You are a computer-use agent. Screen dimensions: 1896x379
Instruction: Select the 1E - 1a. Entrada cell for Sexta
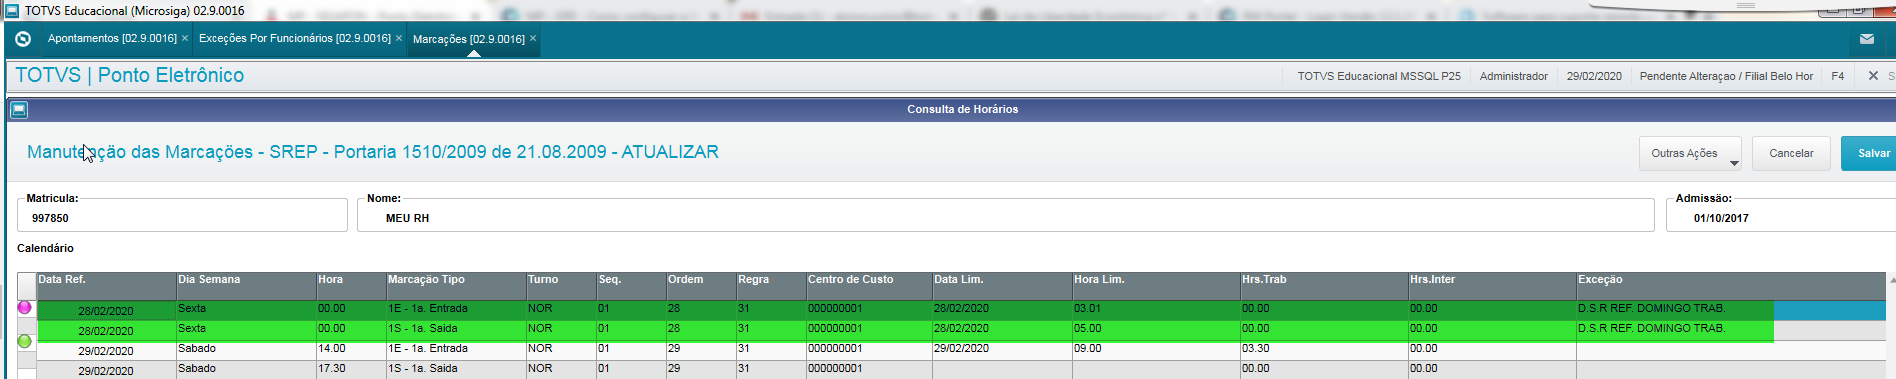click(x=456, y=309)
